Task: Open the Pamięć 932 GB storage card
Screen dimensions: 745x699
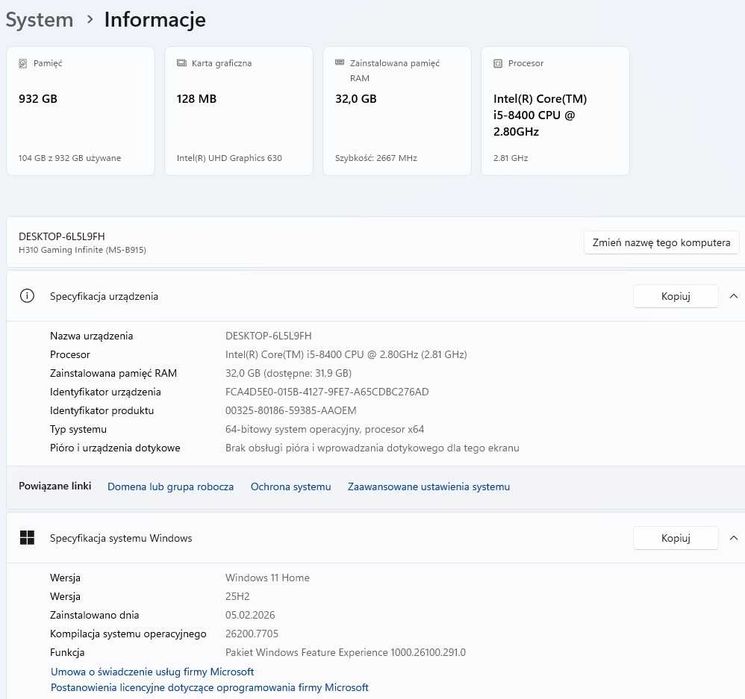Action: pyautogui.click(x=80, y=111)
